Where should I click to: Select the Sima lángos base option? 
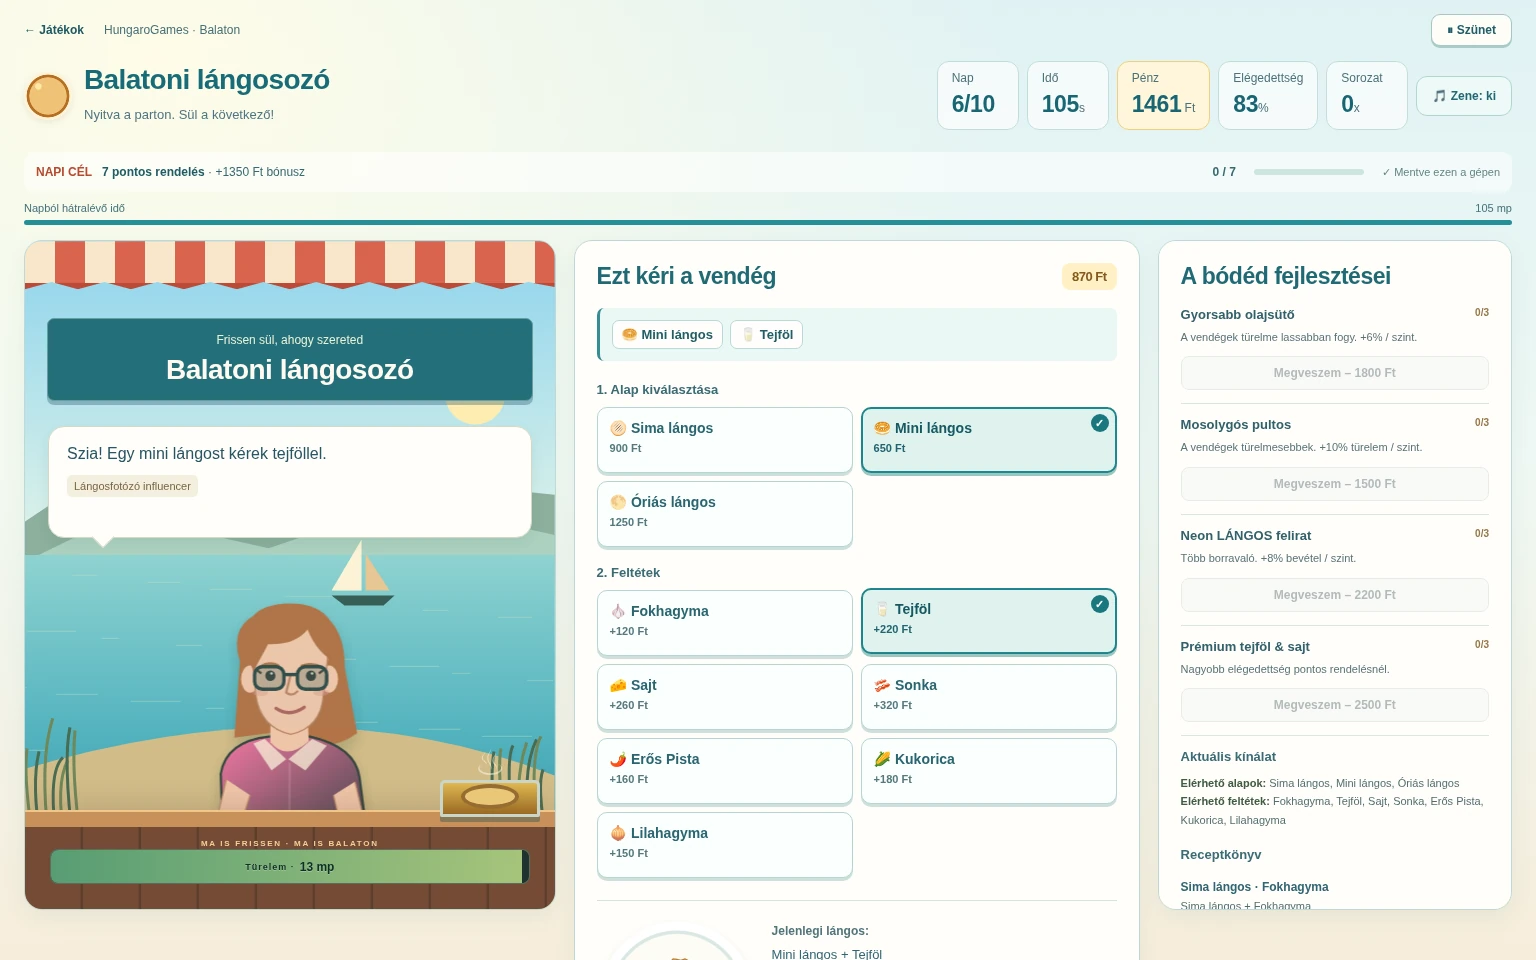click(x=725, y=440)
